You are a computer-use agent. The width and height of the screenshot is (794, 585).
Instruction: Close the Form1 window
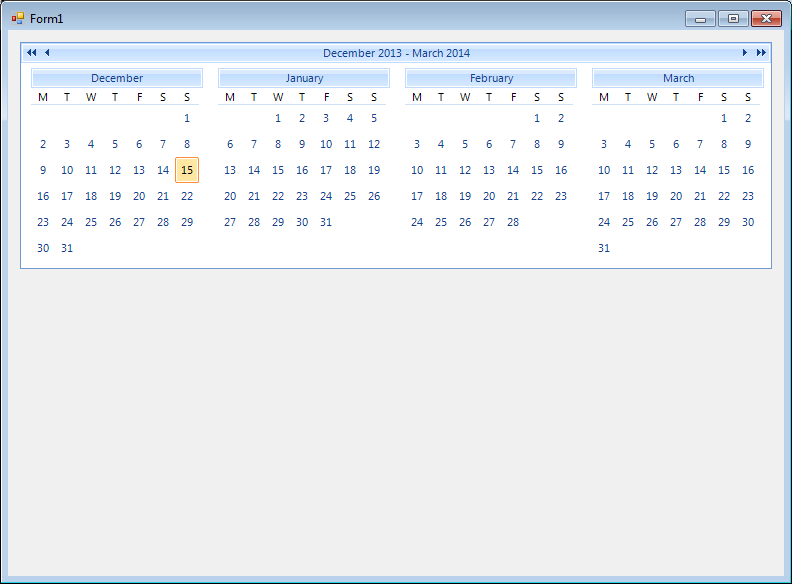(766, 19)
